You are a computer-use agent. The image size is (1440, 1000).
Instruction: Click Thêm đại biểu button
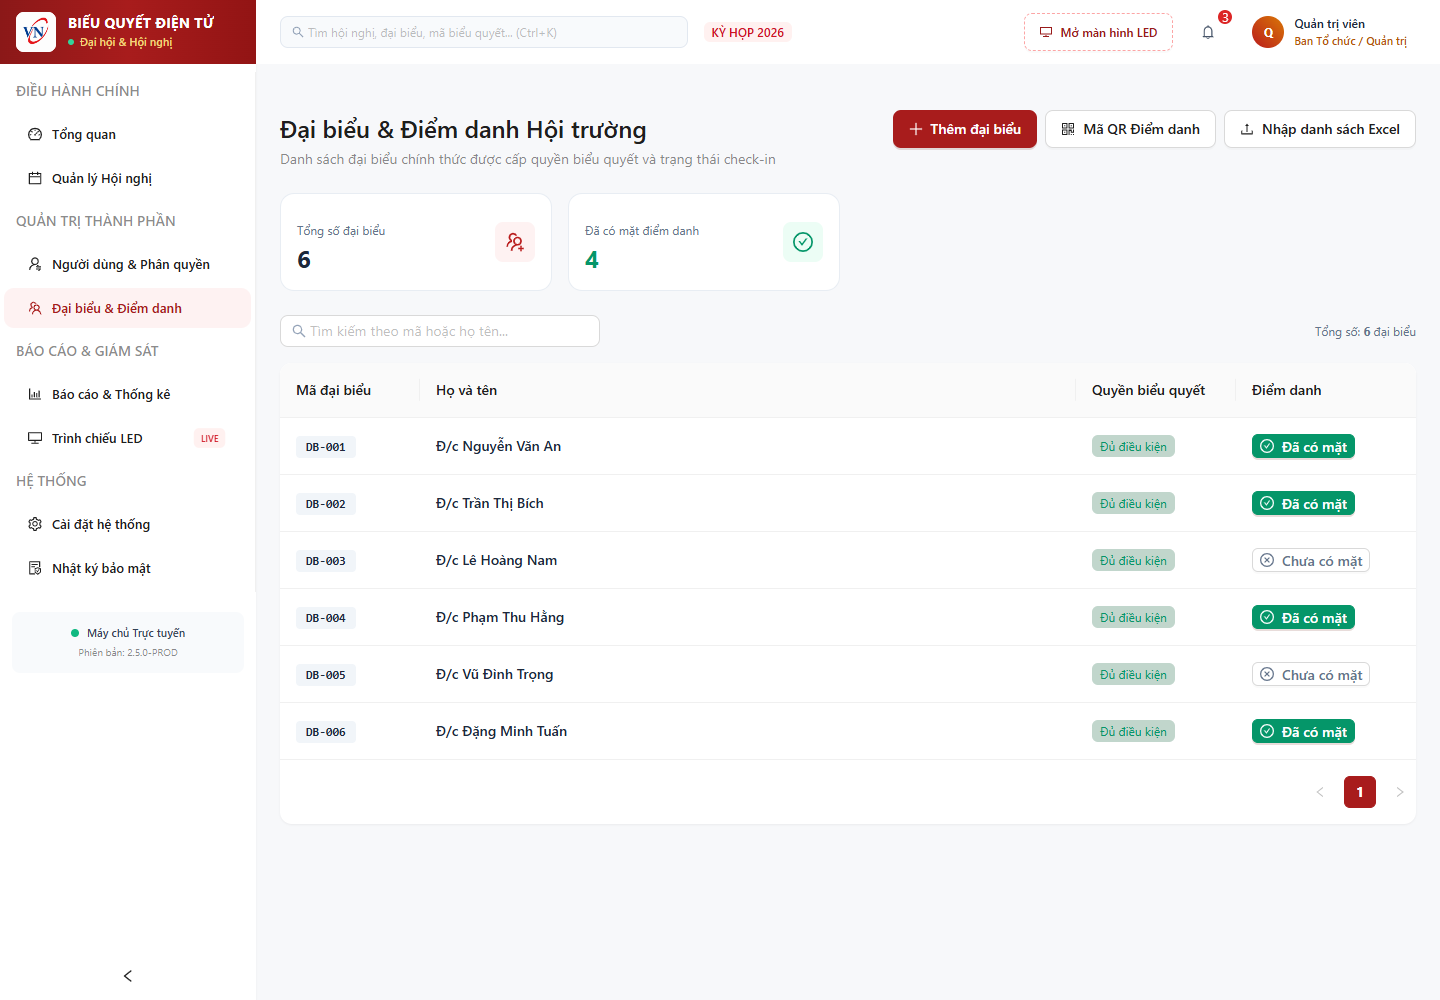(965, 129)
